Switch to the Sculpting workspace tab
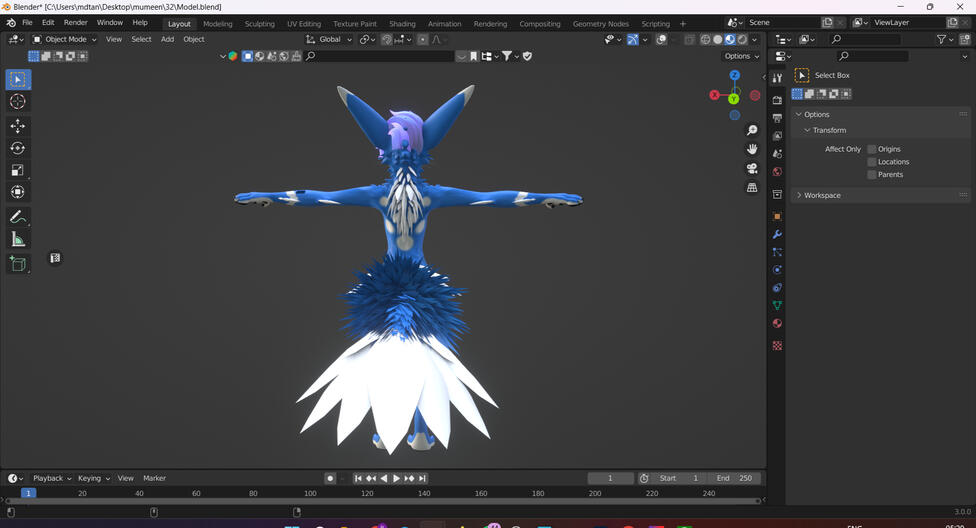Screen dimensions: 976x528 [260, 24]
